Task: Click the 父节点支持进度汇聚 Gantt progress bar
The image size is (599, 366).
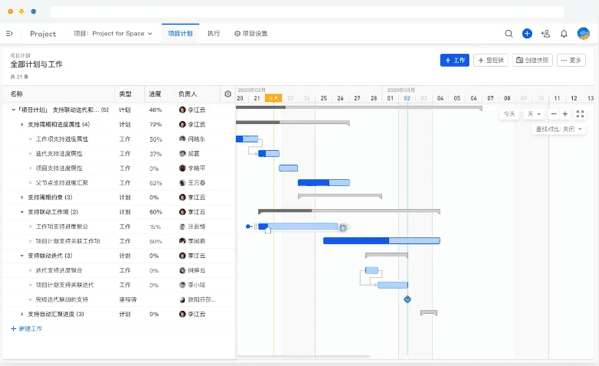Action: (324, 183)
